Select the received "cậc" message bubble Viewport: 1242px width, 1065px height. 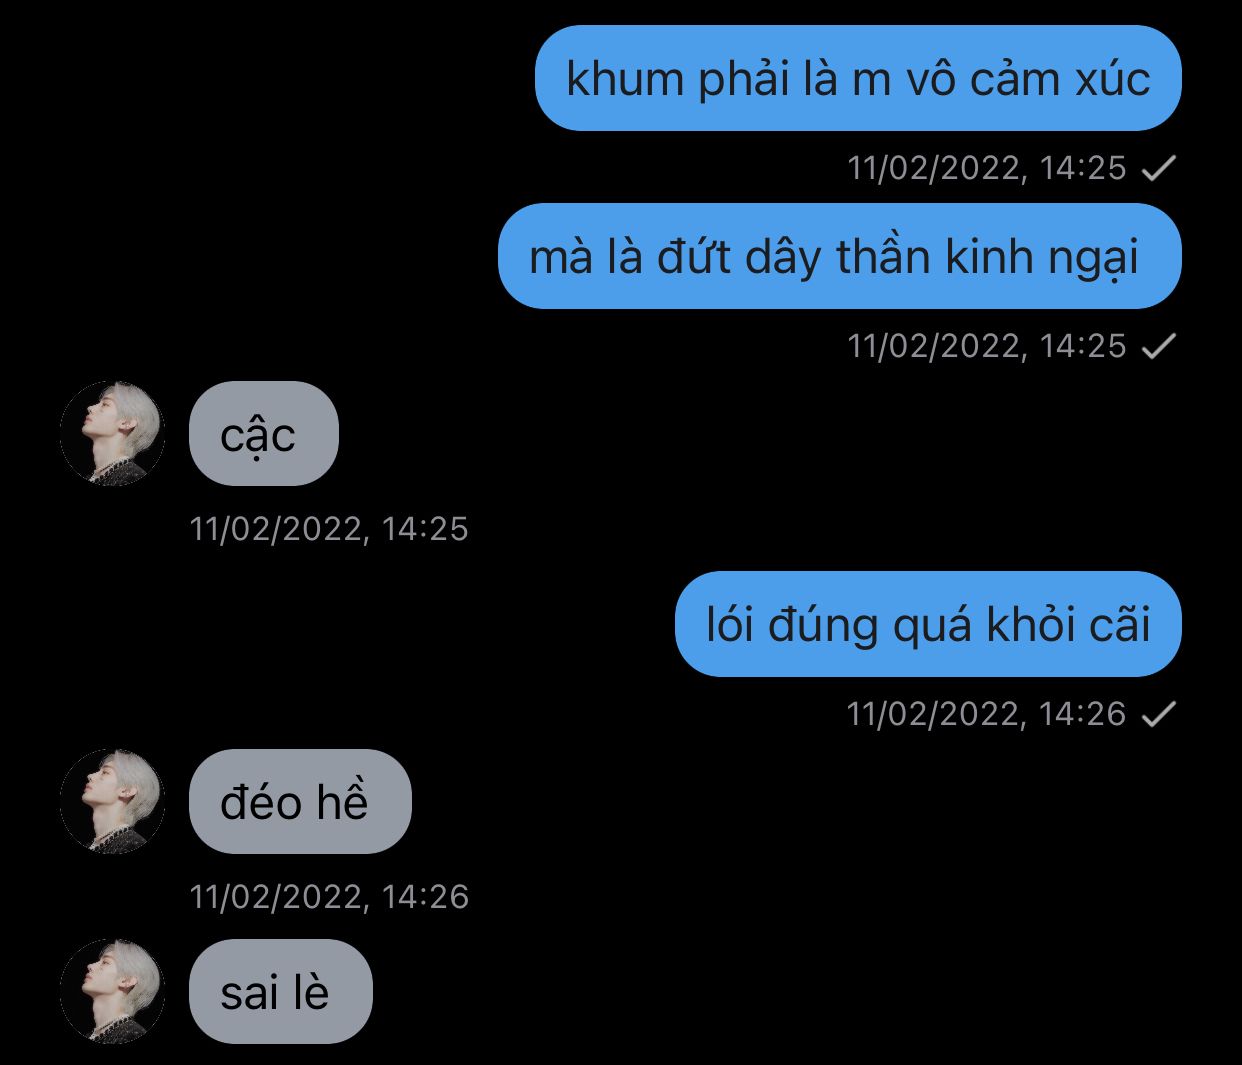pyautogui.click(x=264, y=433)
